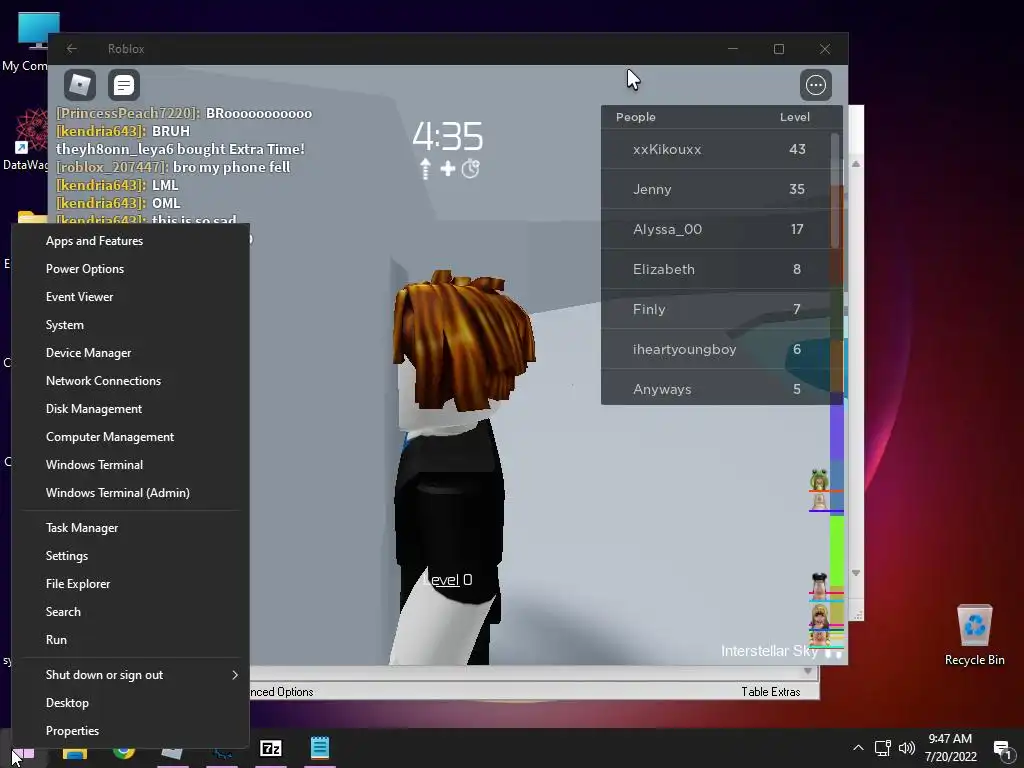Toggle the Roblox chat window icon
1024x768 pixels.
click(x=123, y=85)
